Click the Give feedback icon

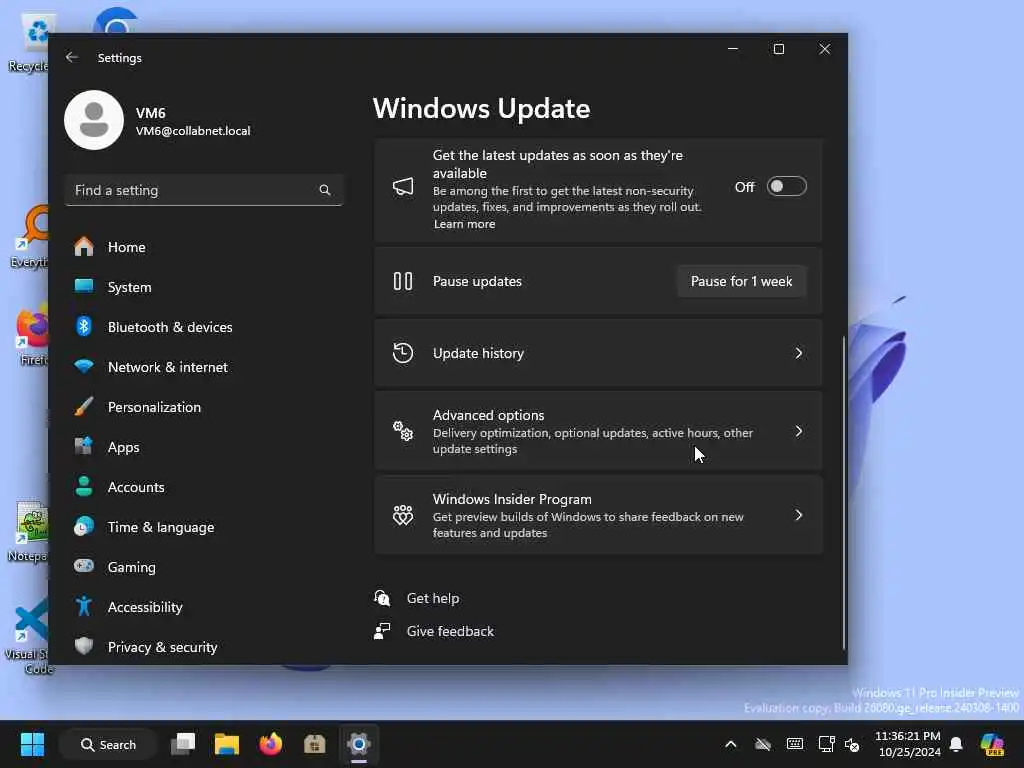click(382, 631)
